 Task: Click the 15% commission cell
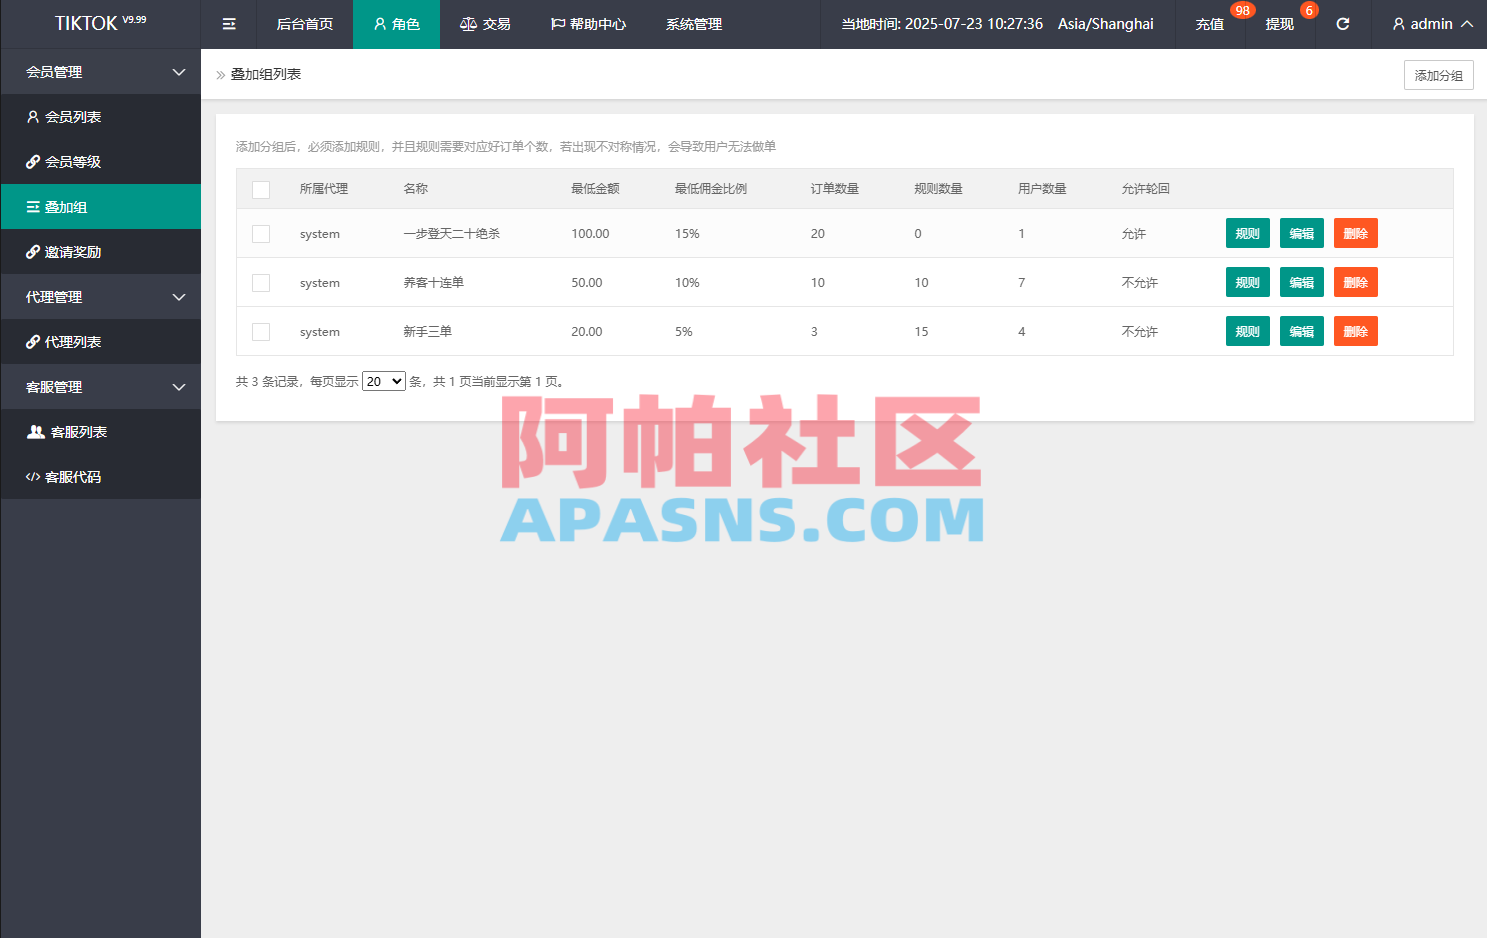[687, 234]
